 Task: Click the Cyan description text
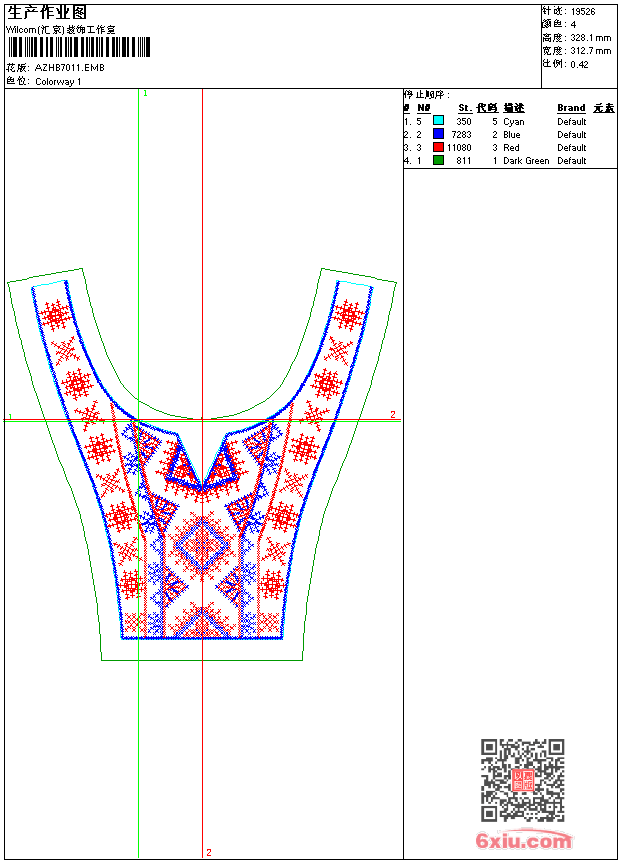[514, 122]
